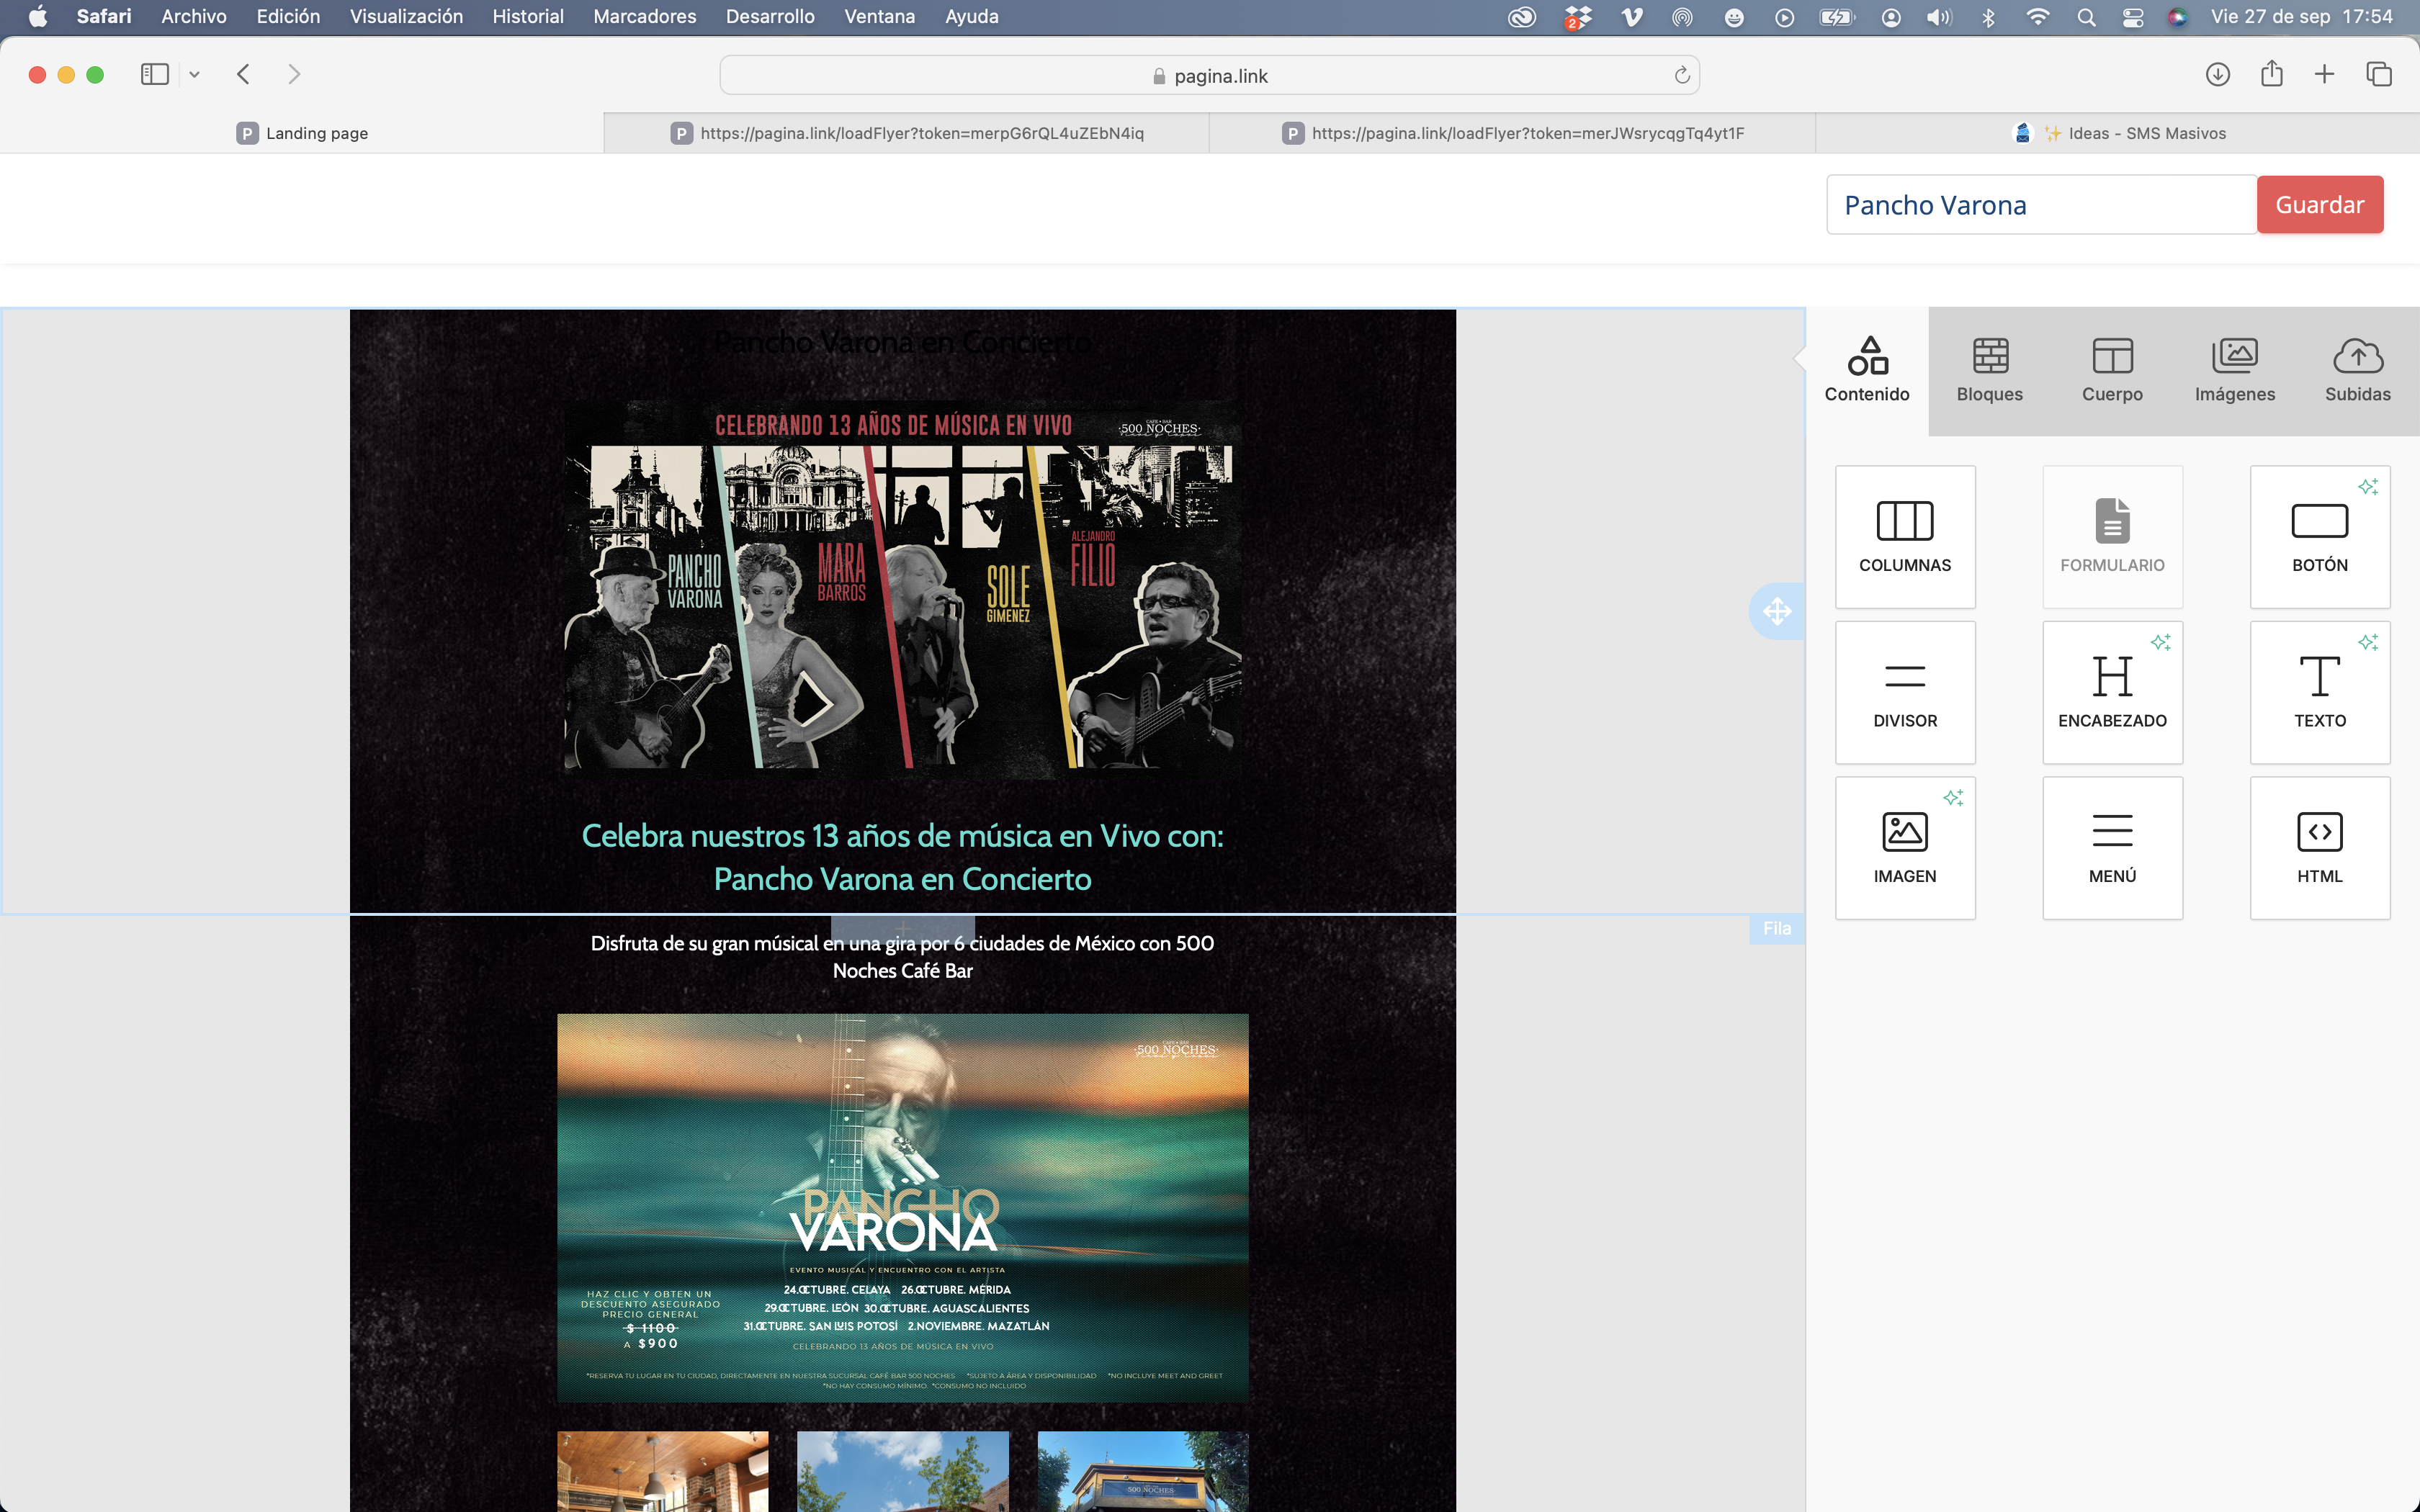Open the Dropbox menu bar icon
The width and height of the screenshot is (2420, 1512).
tap(1578, 17)
